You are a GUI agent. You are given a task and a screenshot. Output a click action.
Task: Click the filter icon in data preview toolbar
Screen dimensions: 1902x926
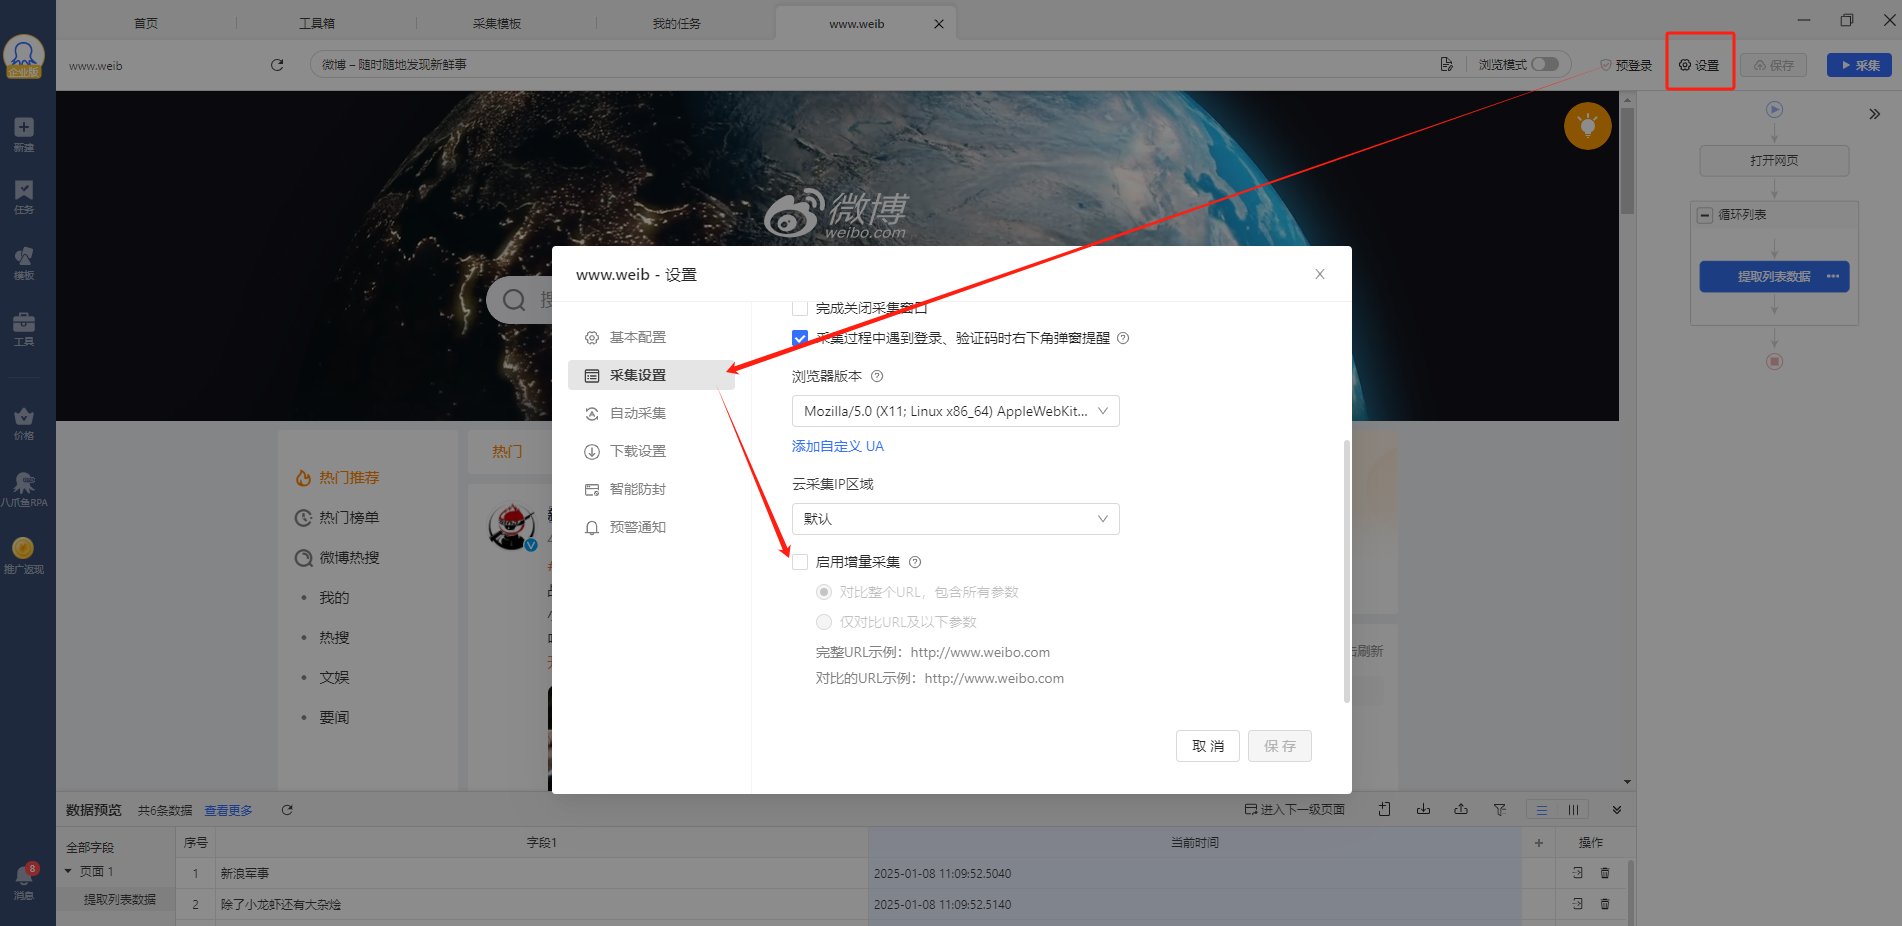(1500, 809)
